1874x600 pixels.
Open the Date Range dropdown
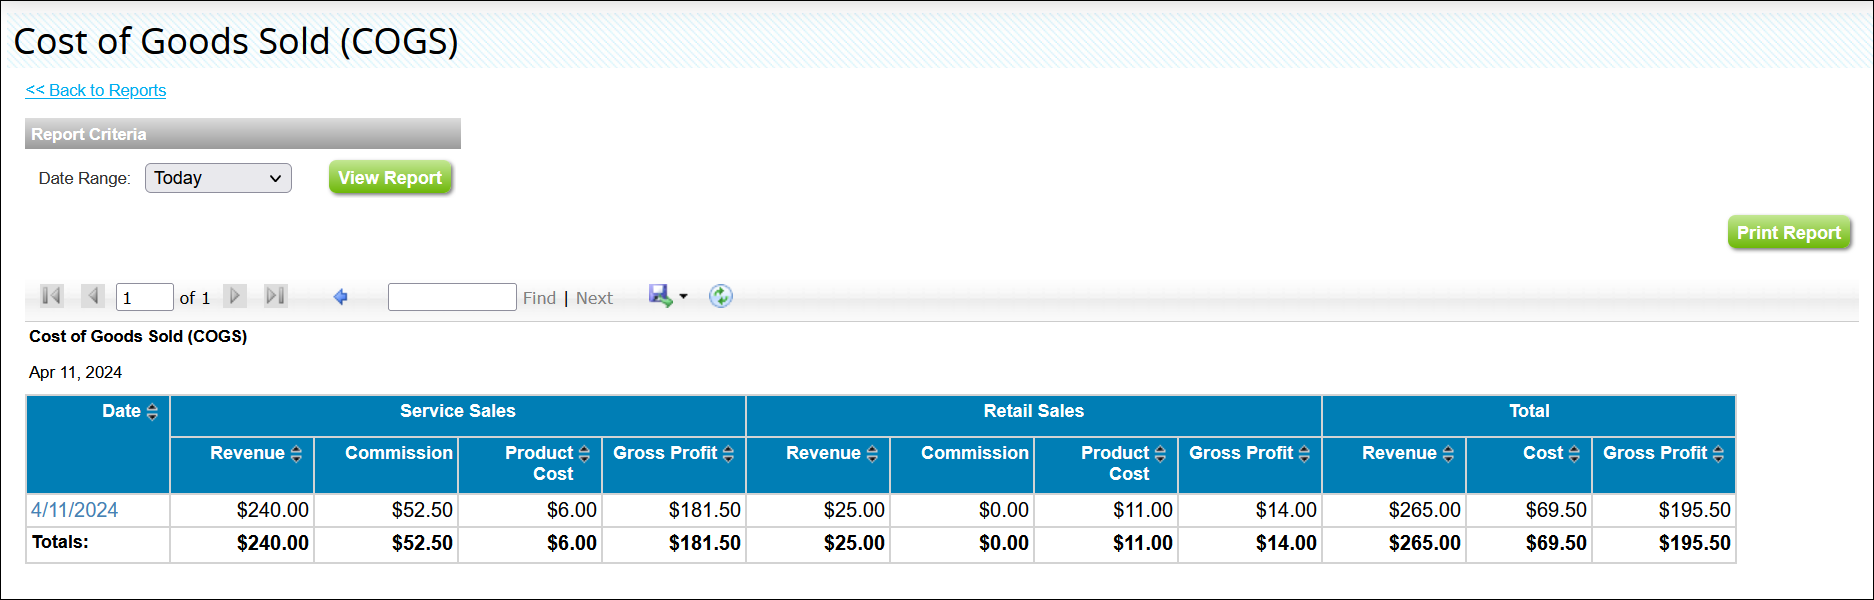click(218, 178)
